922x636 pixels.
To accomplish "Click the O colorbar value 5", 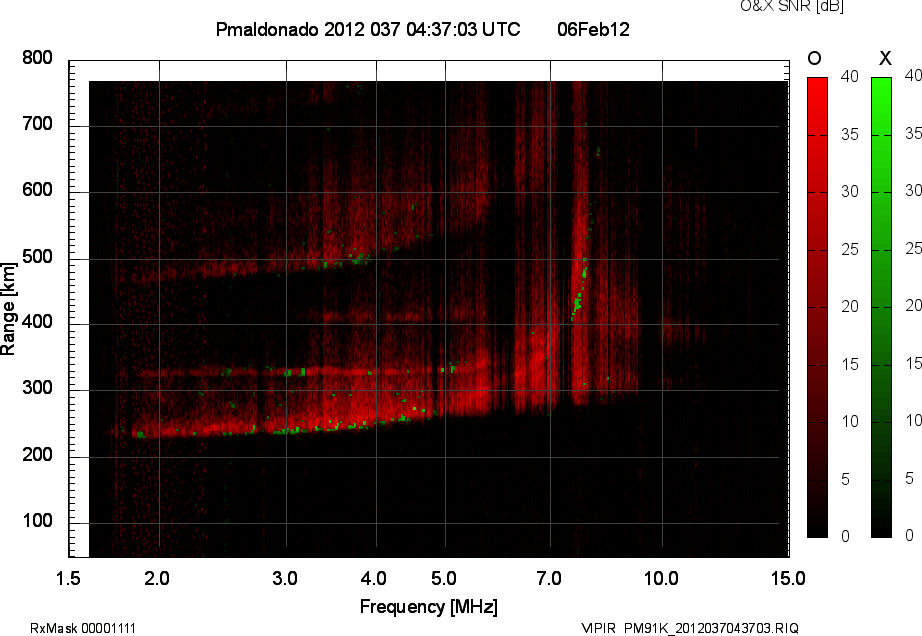I will pyautogui.click(x=846, y=480).
